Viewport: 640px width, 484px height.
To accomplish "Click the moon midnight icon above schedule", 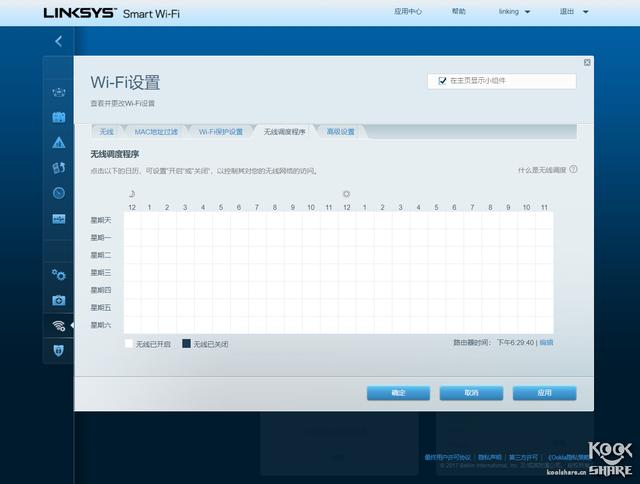I will [x=132, y=194].
